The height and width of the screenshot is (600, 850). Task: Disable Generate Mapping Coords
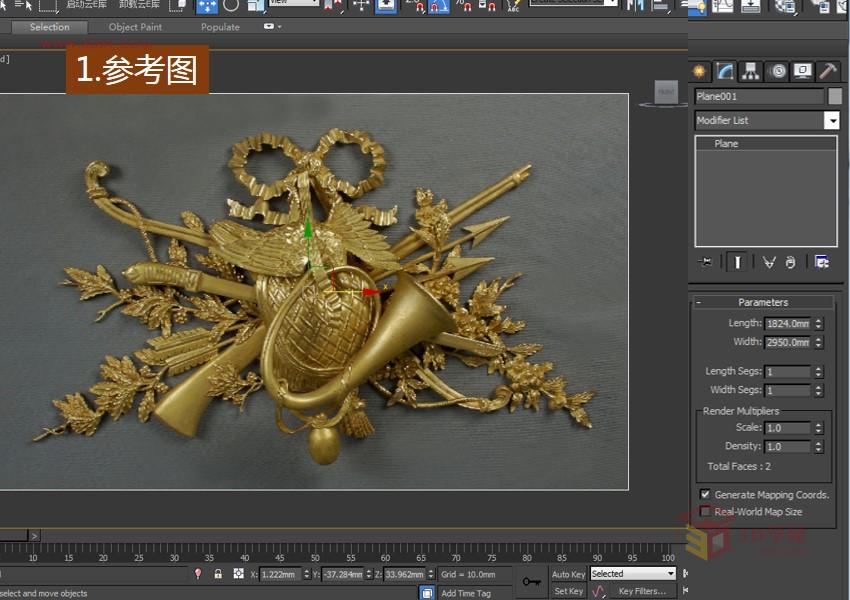pyautogui.click(x=706, y=494)
